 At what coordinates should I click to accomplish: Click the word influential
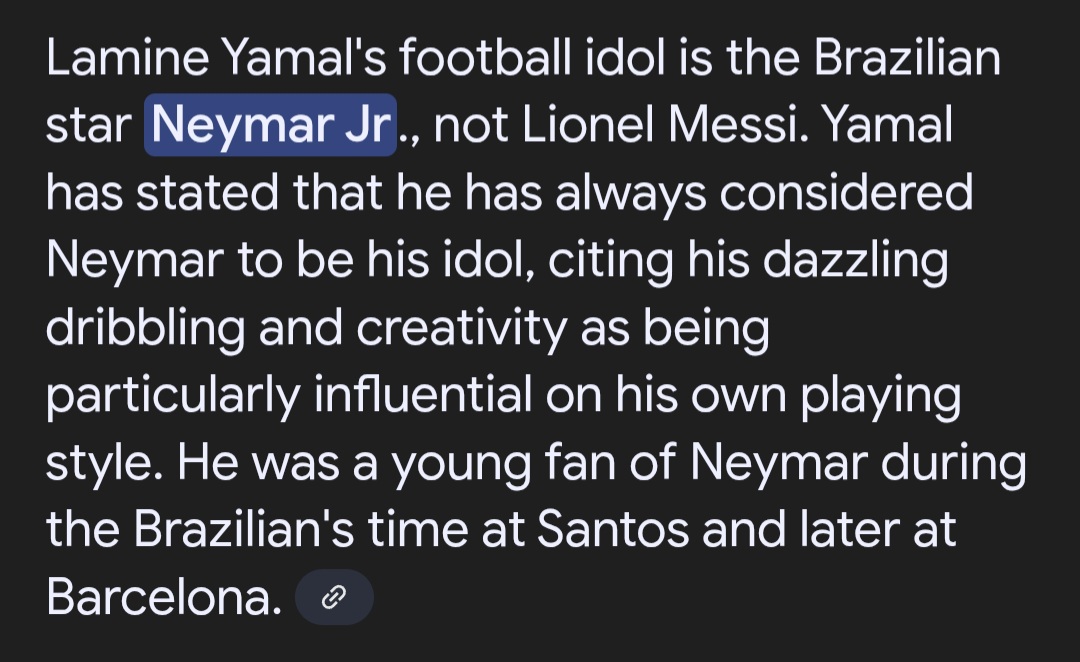423,395
